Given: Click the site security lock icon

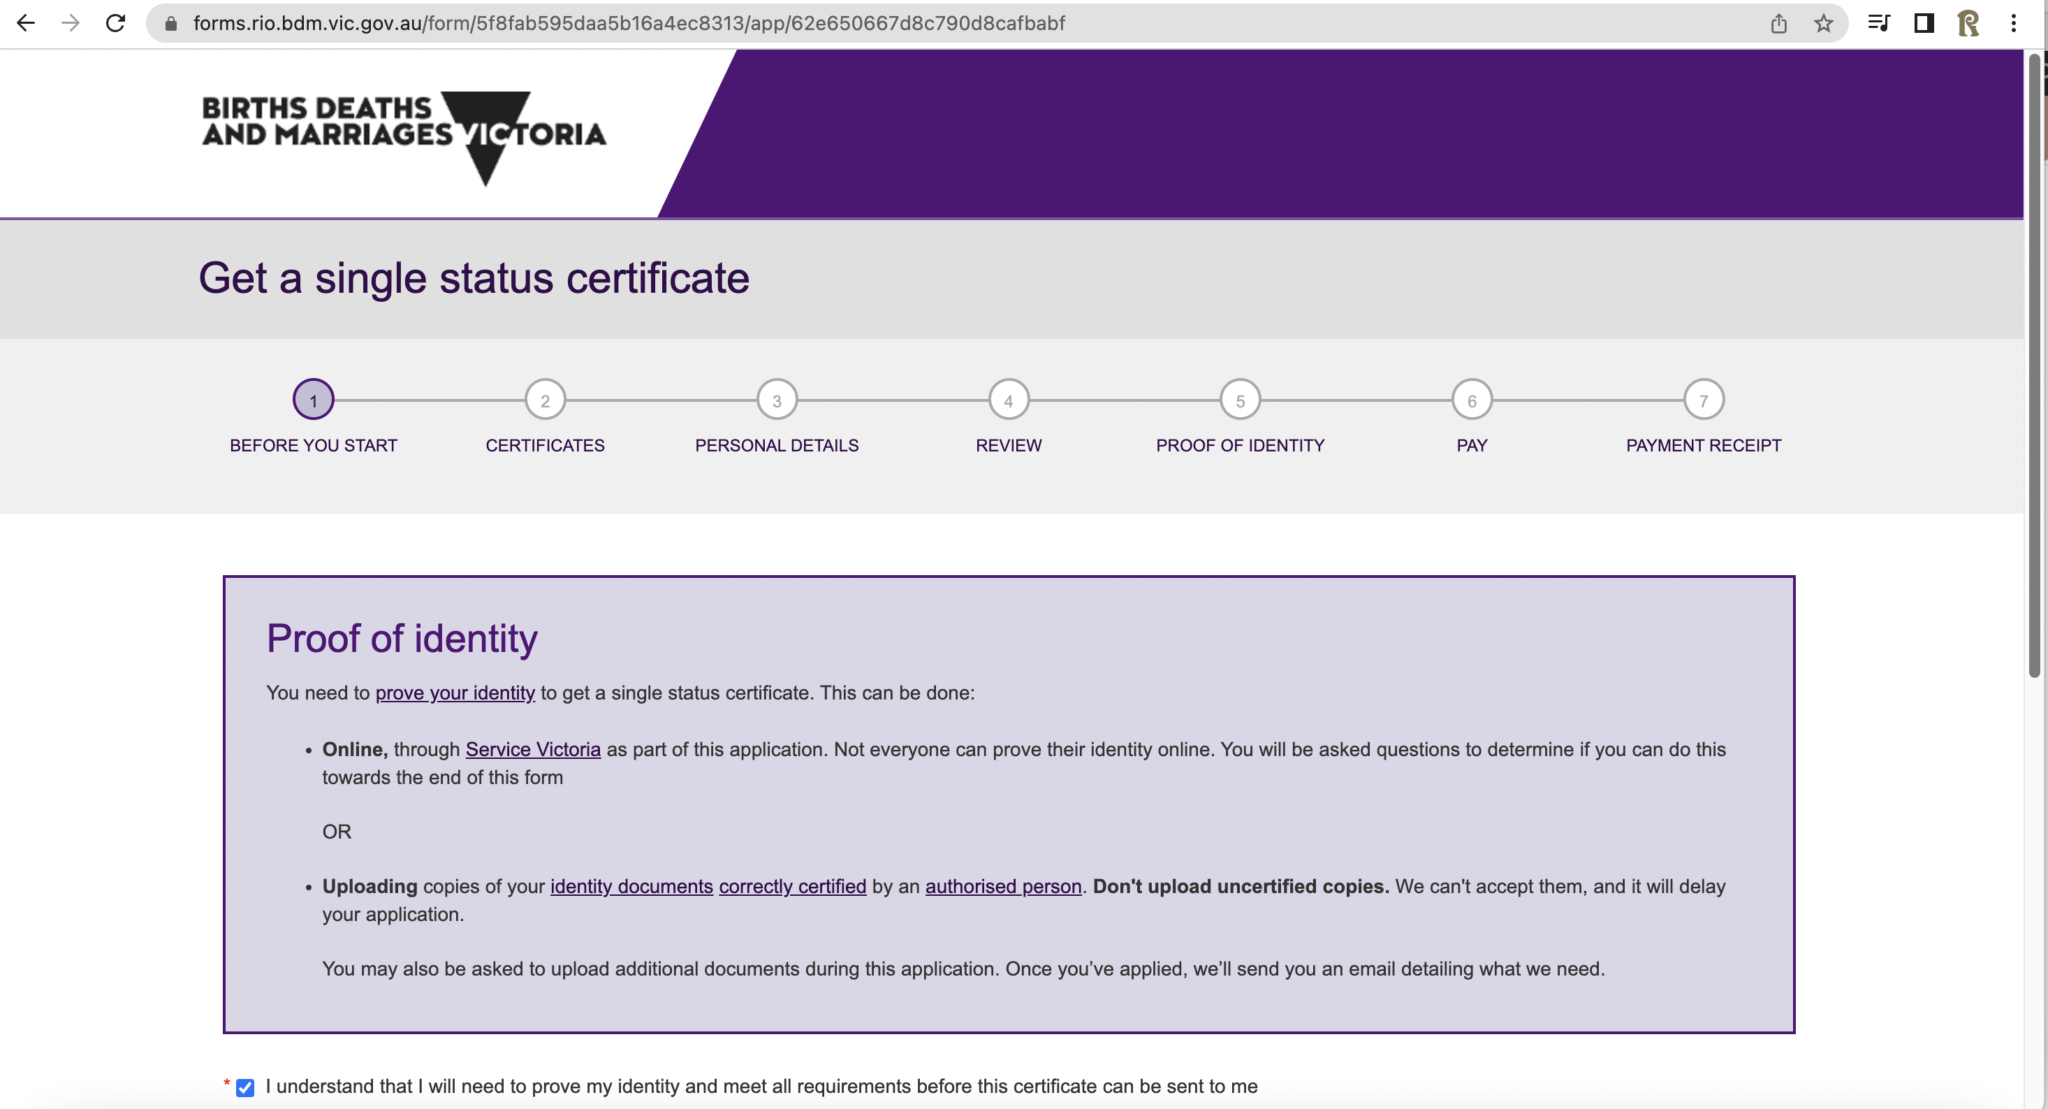Looking at the screenshot, I should 169,22.
